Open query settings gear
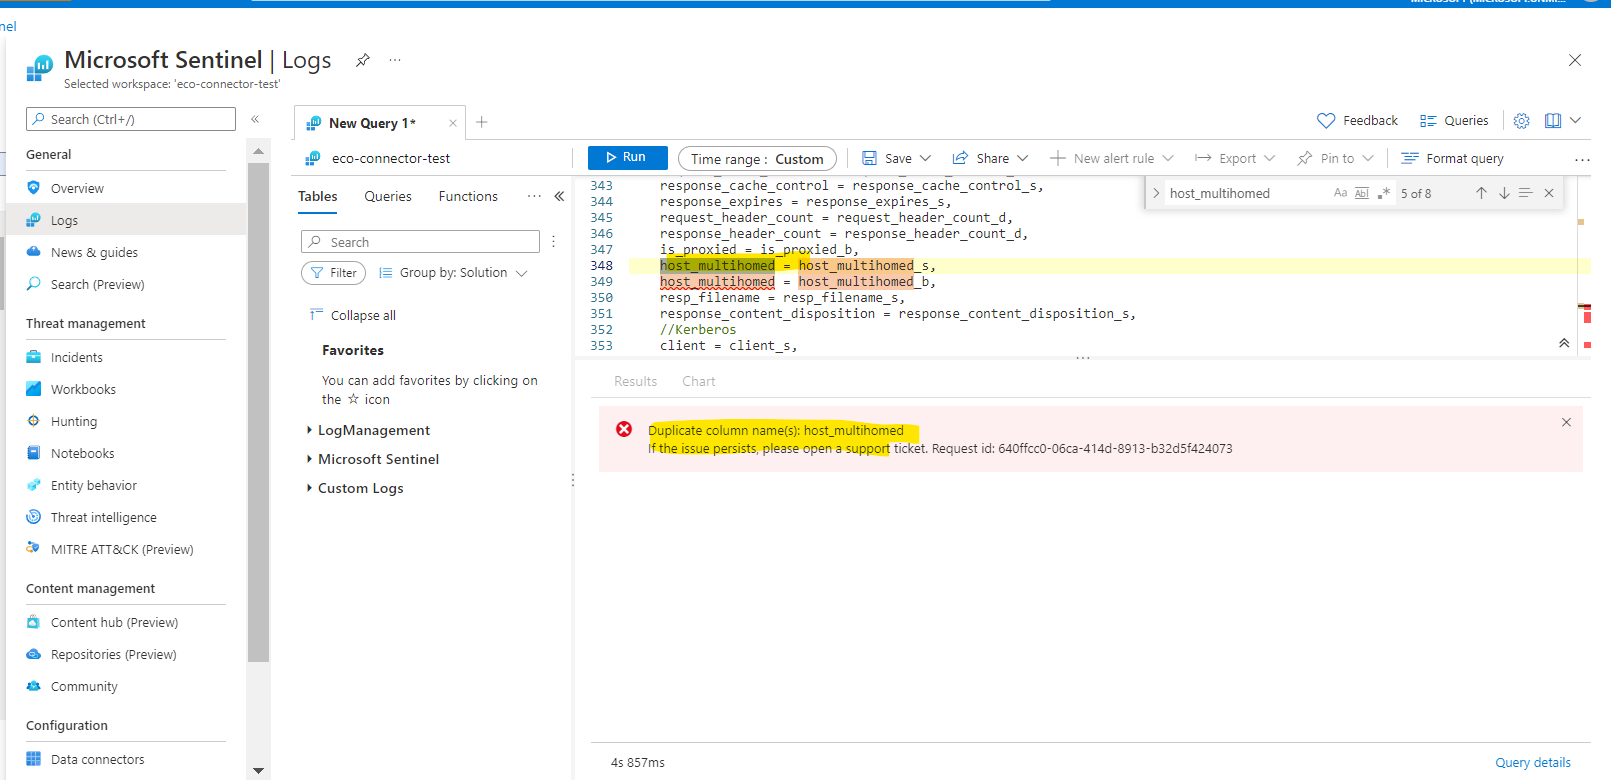Image resolution: width=1611 pixels, height=780 pixels. click(x=1521, y=120)
